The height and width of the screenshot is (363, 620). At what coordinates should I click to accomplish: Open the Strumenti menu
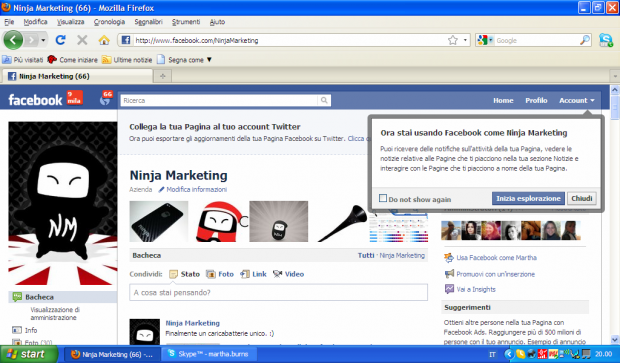point(186,22)
